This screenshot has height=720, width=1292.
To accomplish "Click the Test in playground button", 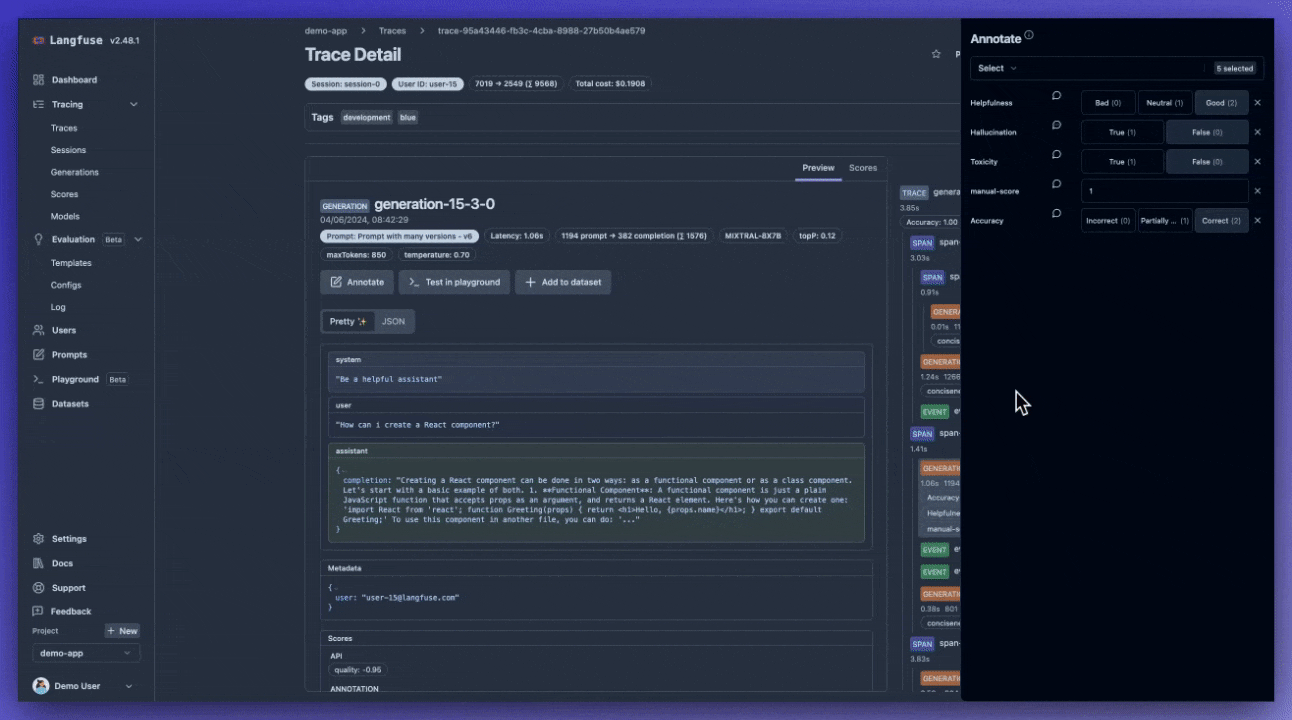I will 454,282.
